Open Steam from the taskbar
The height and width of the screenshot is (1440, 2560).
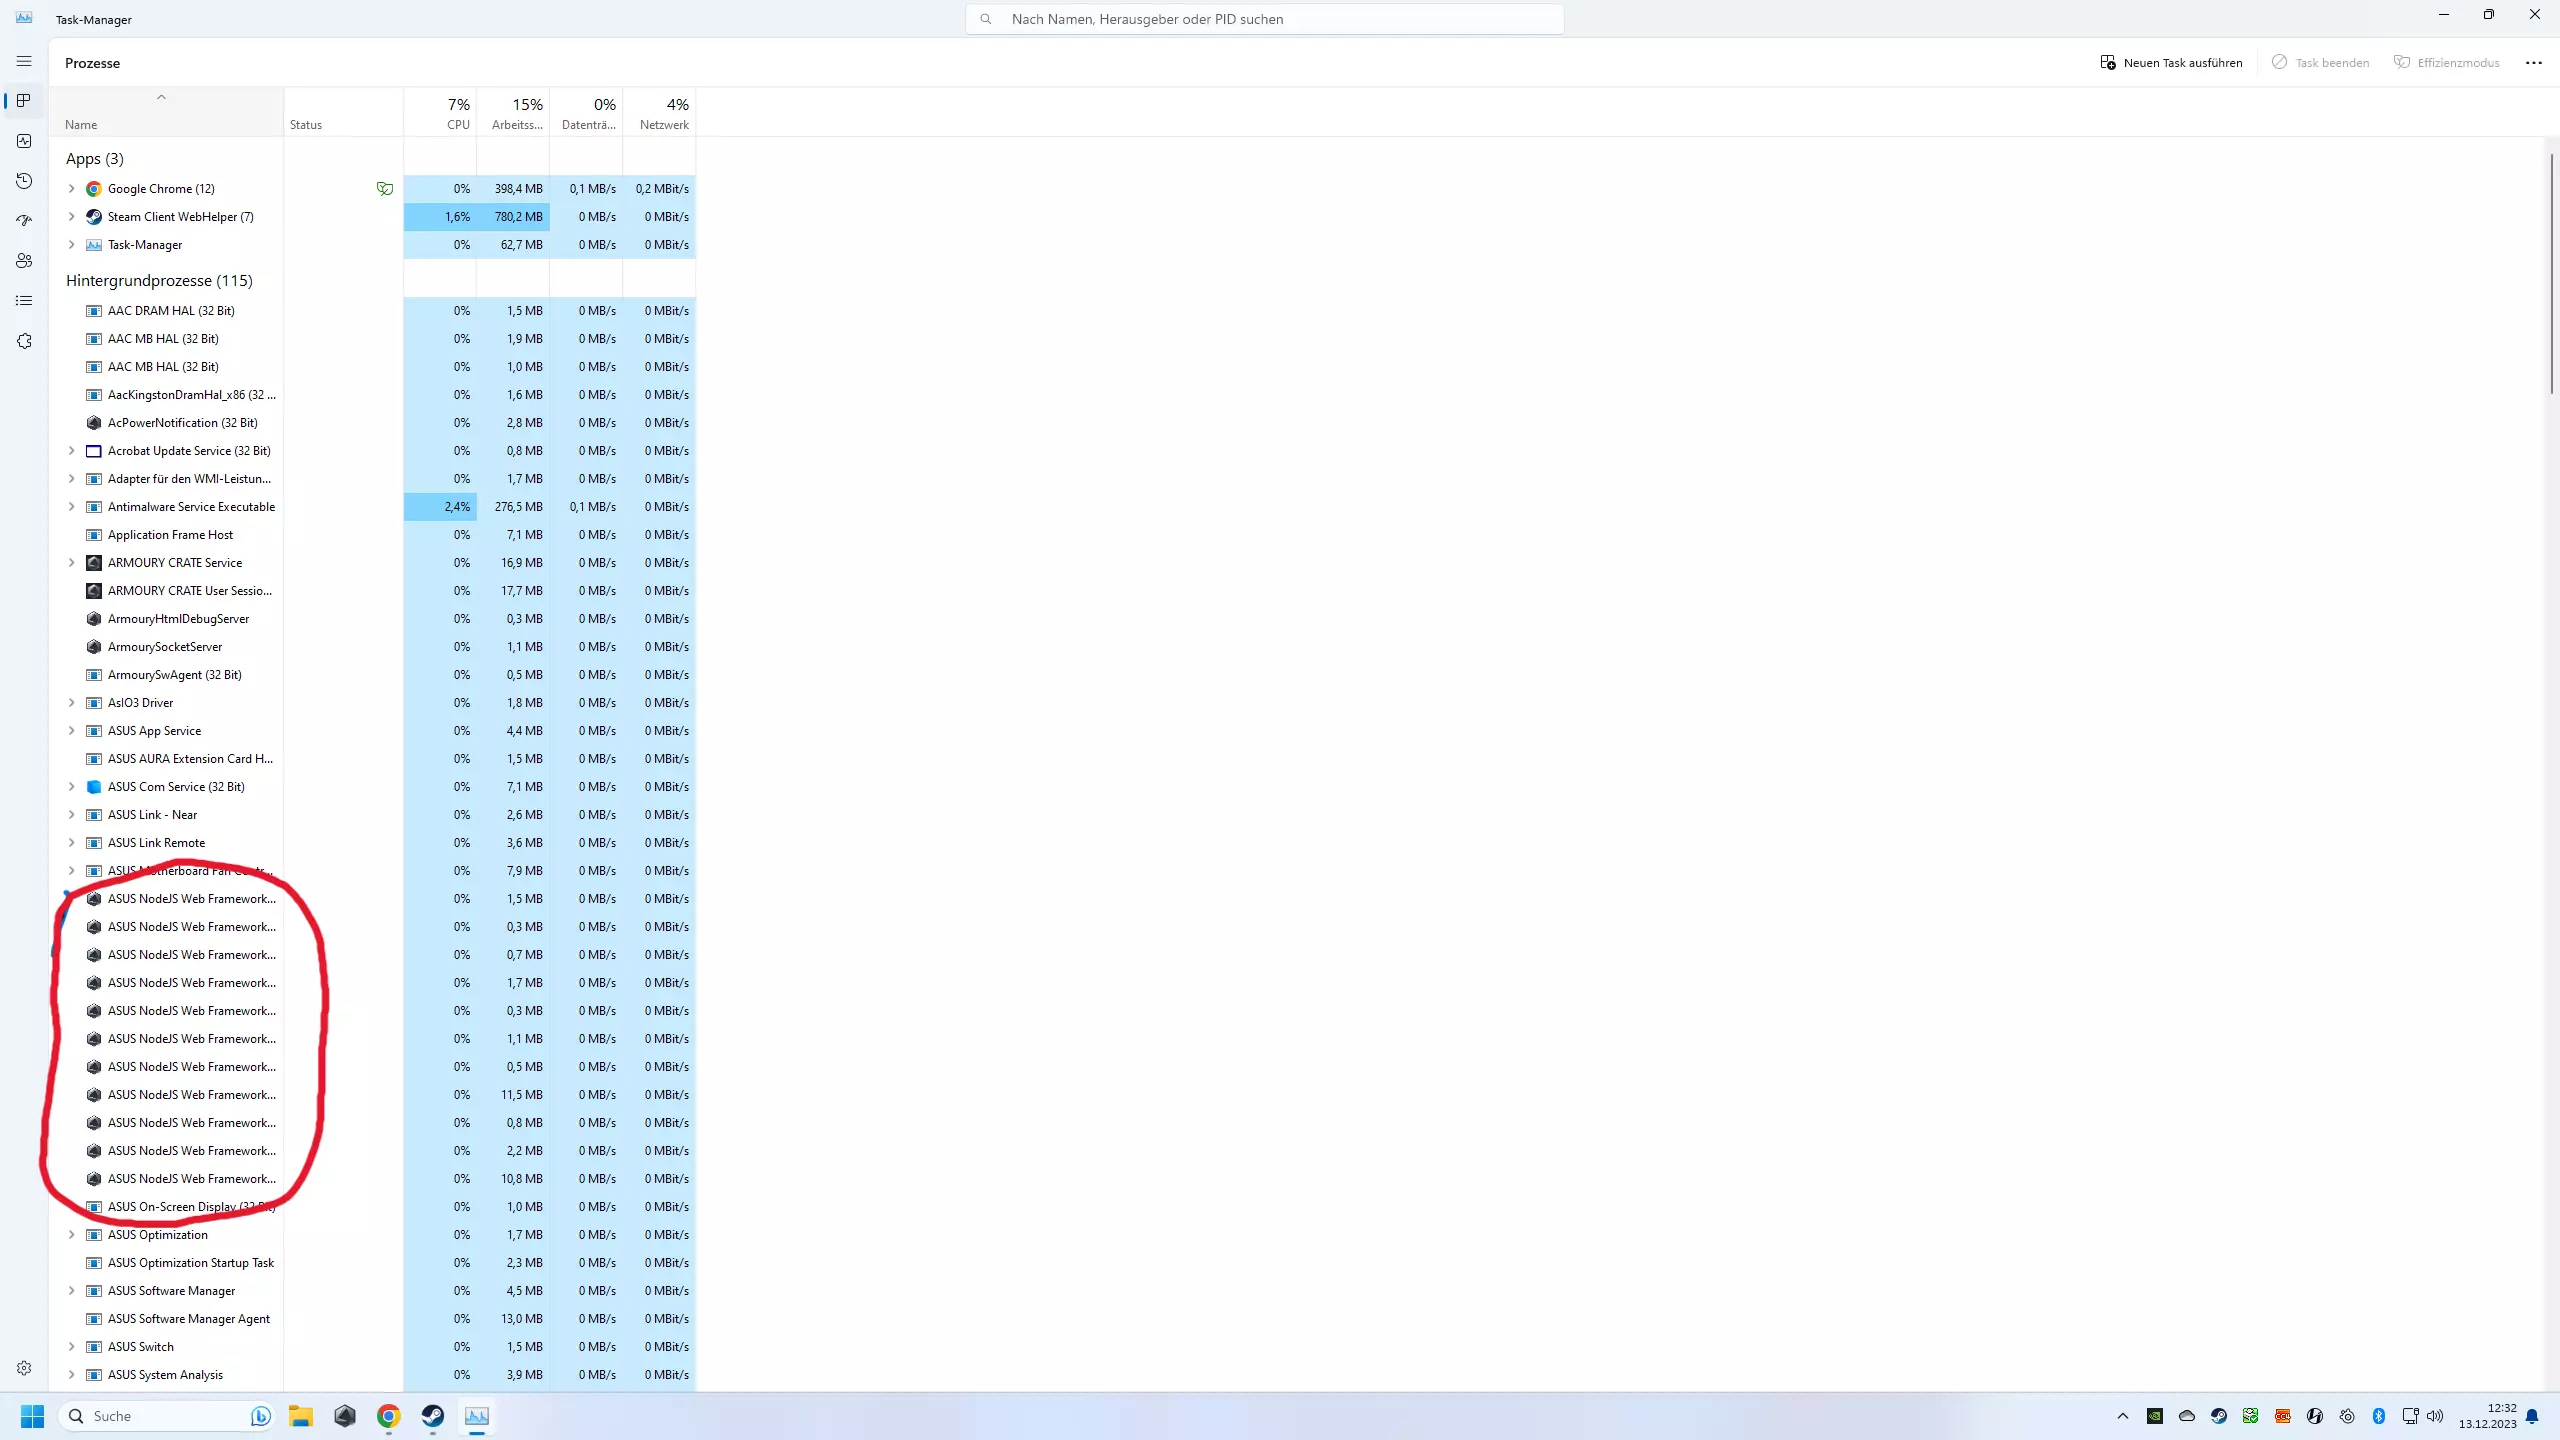coord(433,1416)
